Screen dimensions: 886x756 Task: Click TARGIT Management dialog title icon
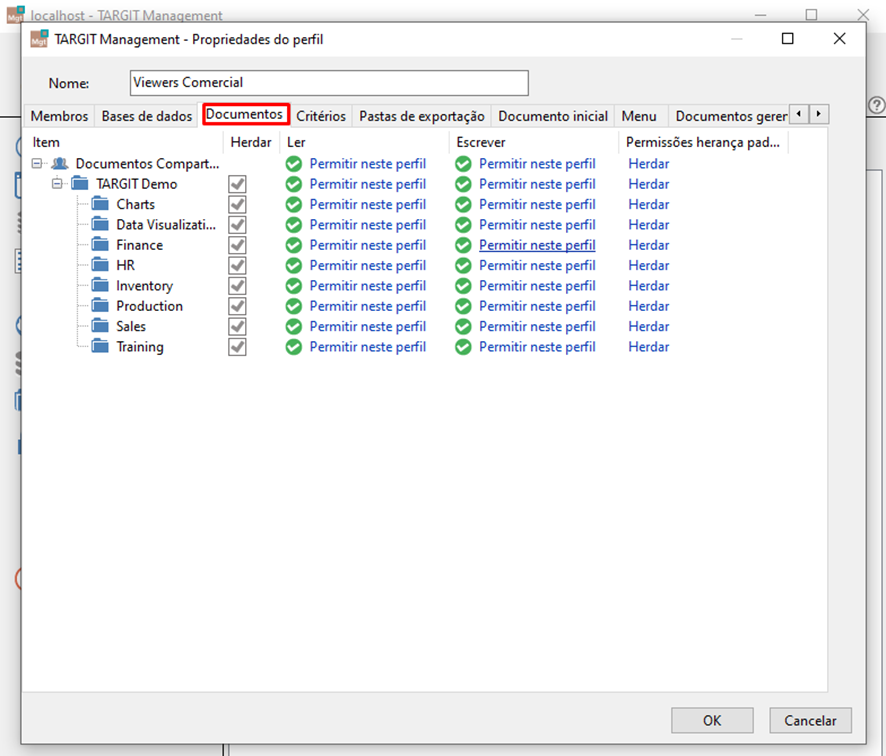point(39,39)
